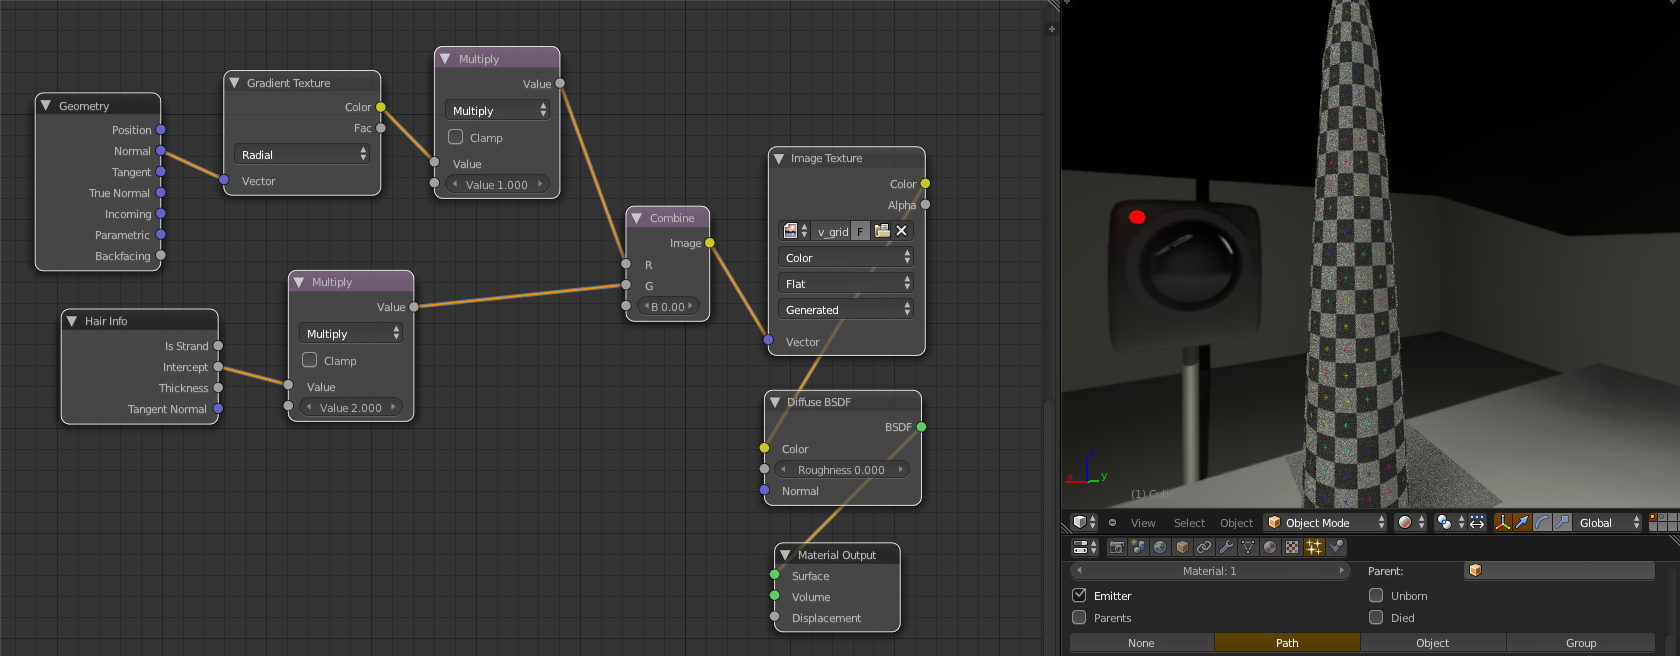Choose the Group render type button
The height and width of the screenshot is (656, 1680).
point(1580,643)
